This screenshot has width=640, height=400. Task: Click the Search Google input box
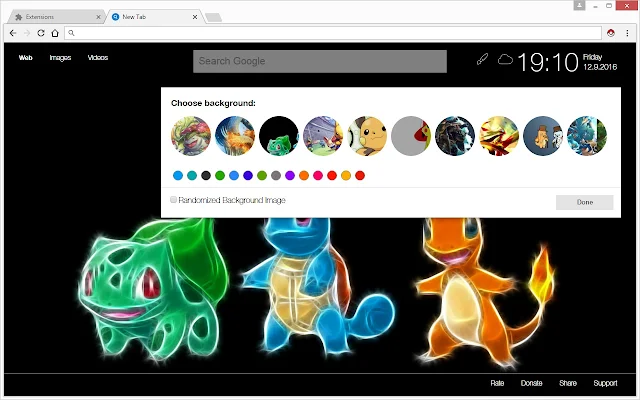tap(320, 61)
